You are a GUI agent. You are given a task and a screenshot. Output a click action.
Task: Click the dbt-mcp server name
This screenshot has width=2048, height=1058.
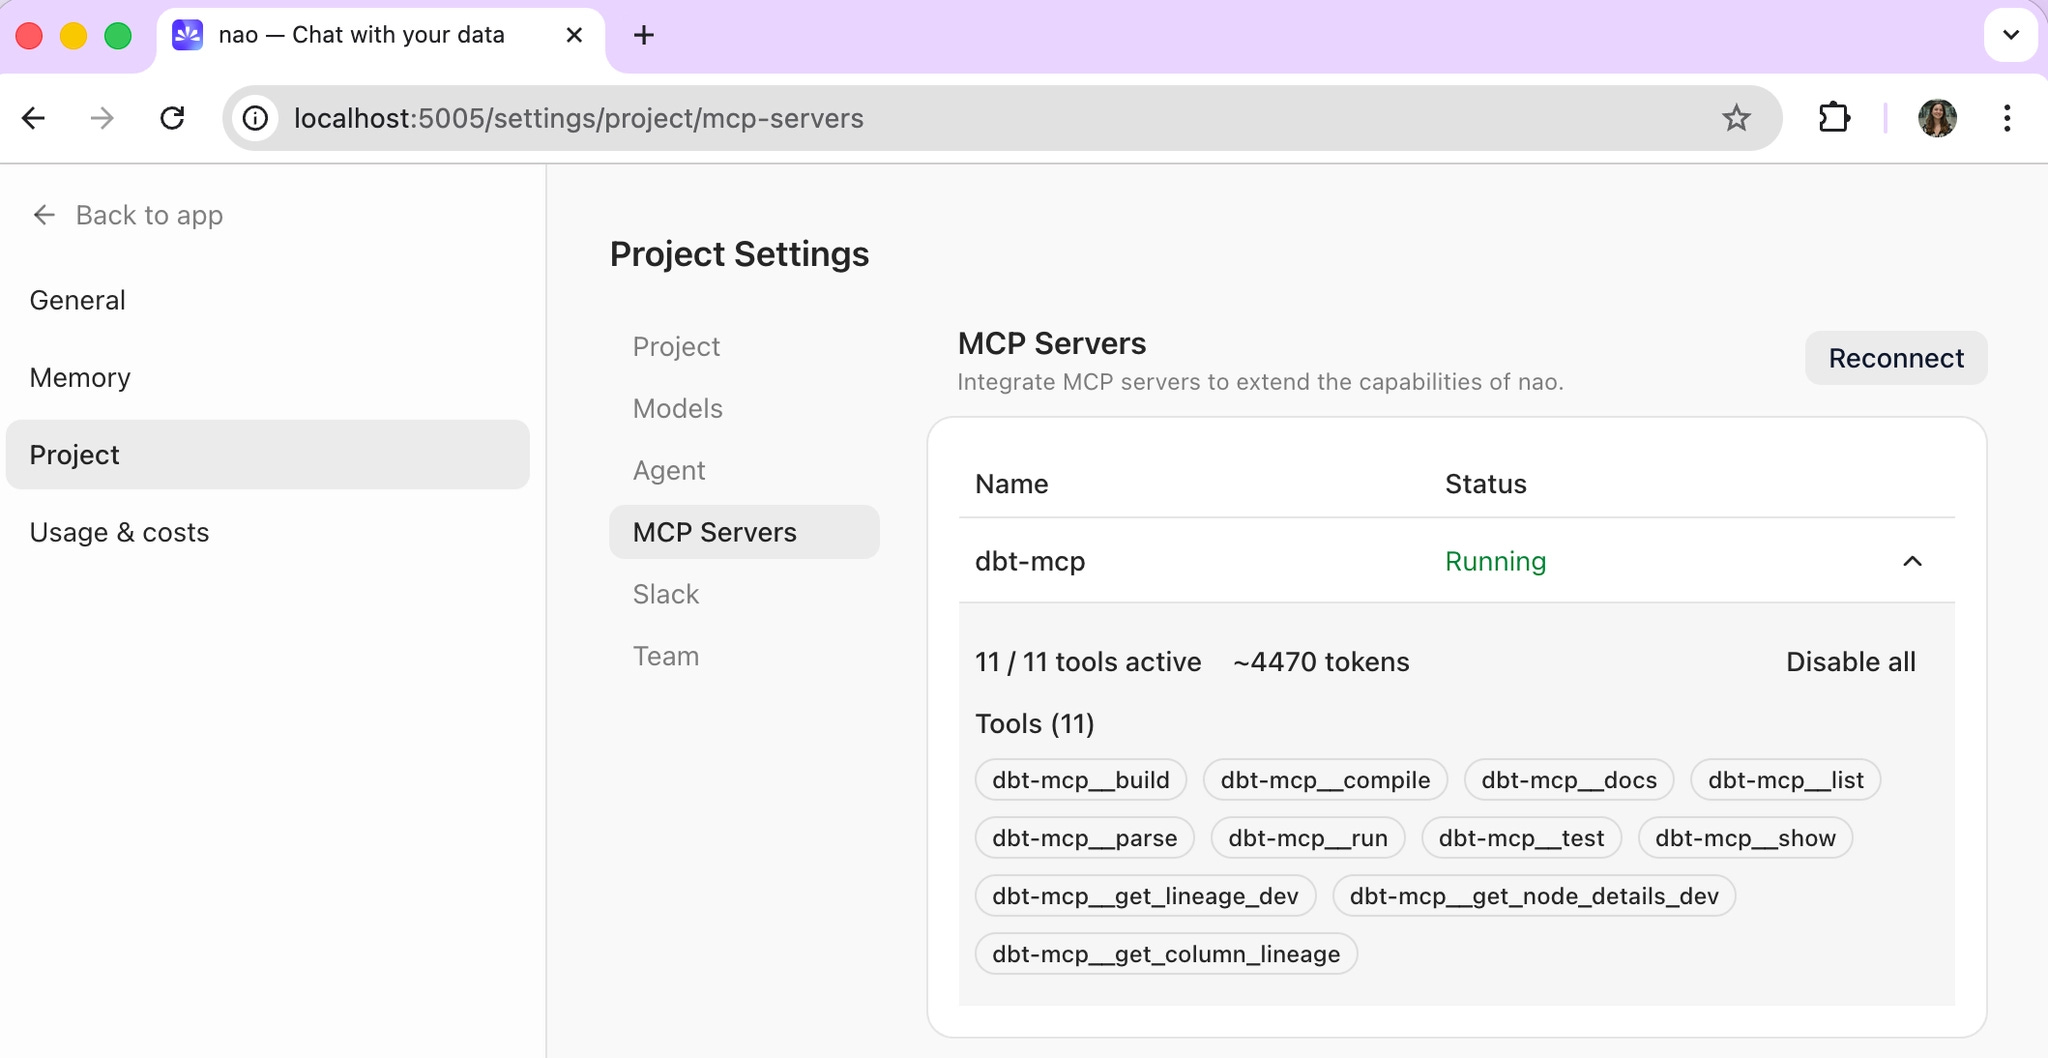pyautogui.click(x=1030, y=561)
